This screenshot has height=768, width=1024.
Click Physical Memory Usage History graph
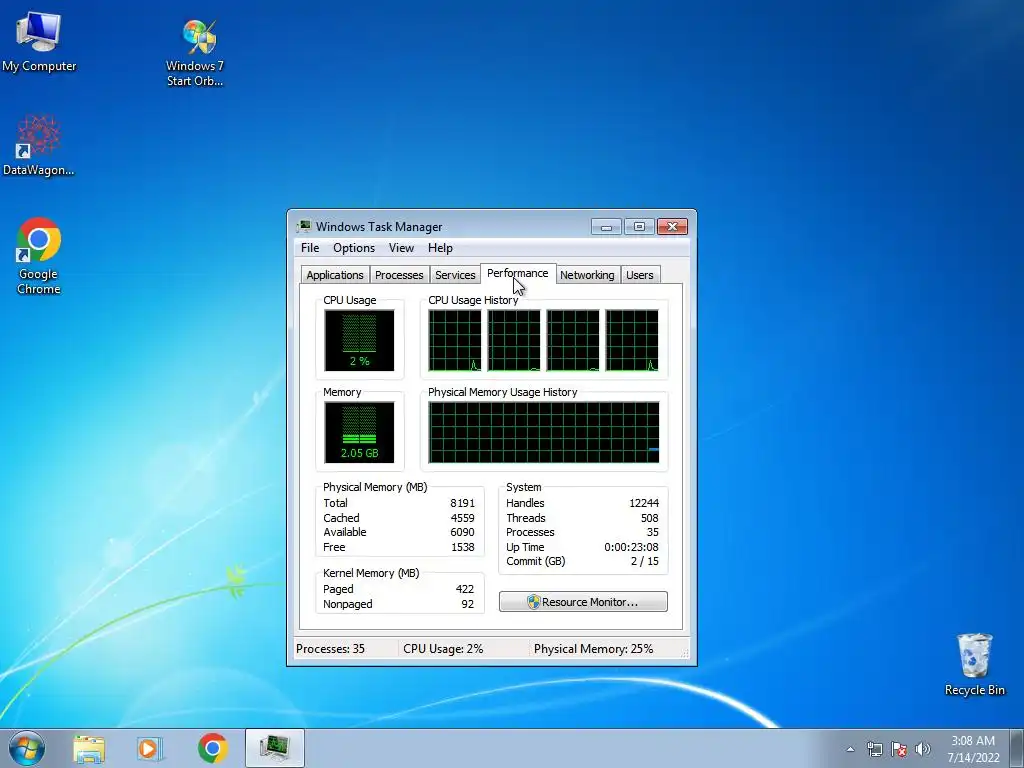click(543, 432)
